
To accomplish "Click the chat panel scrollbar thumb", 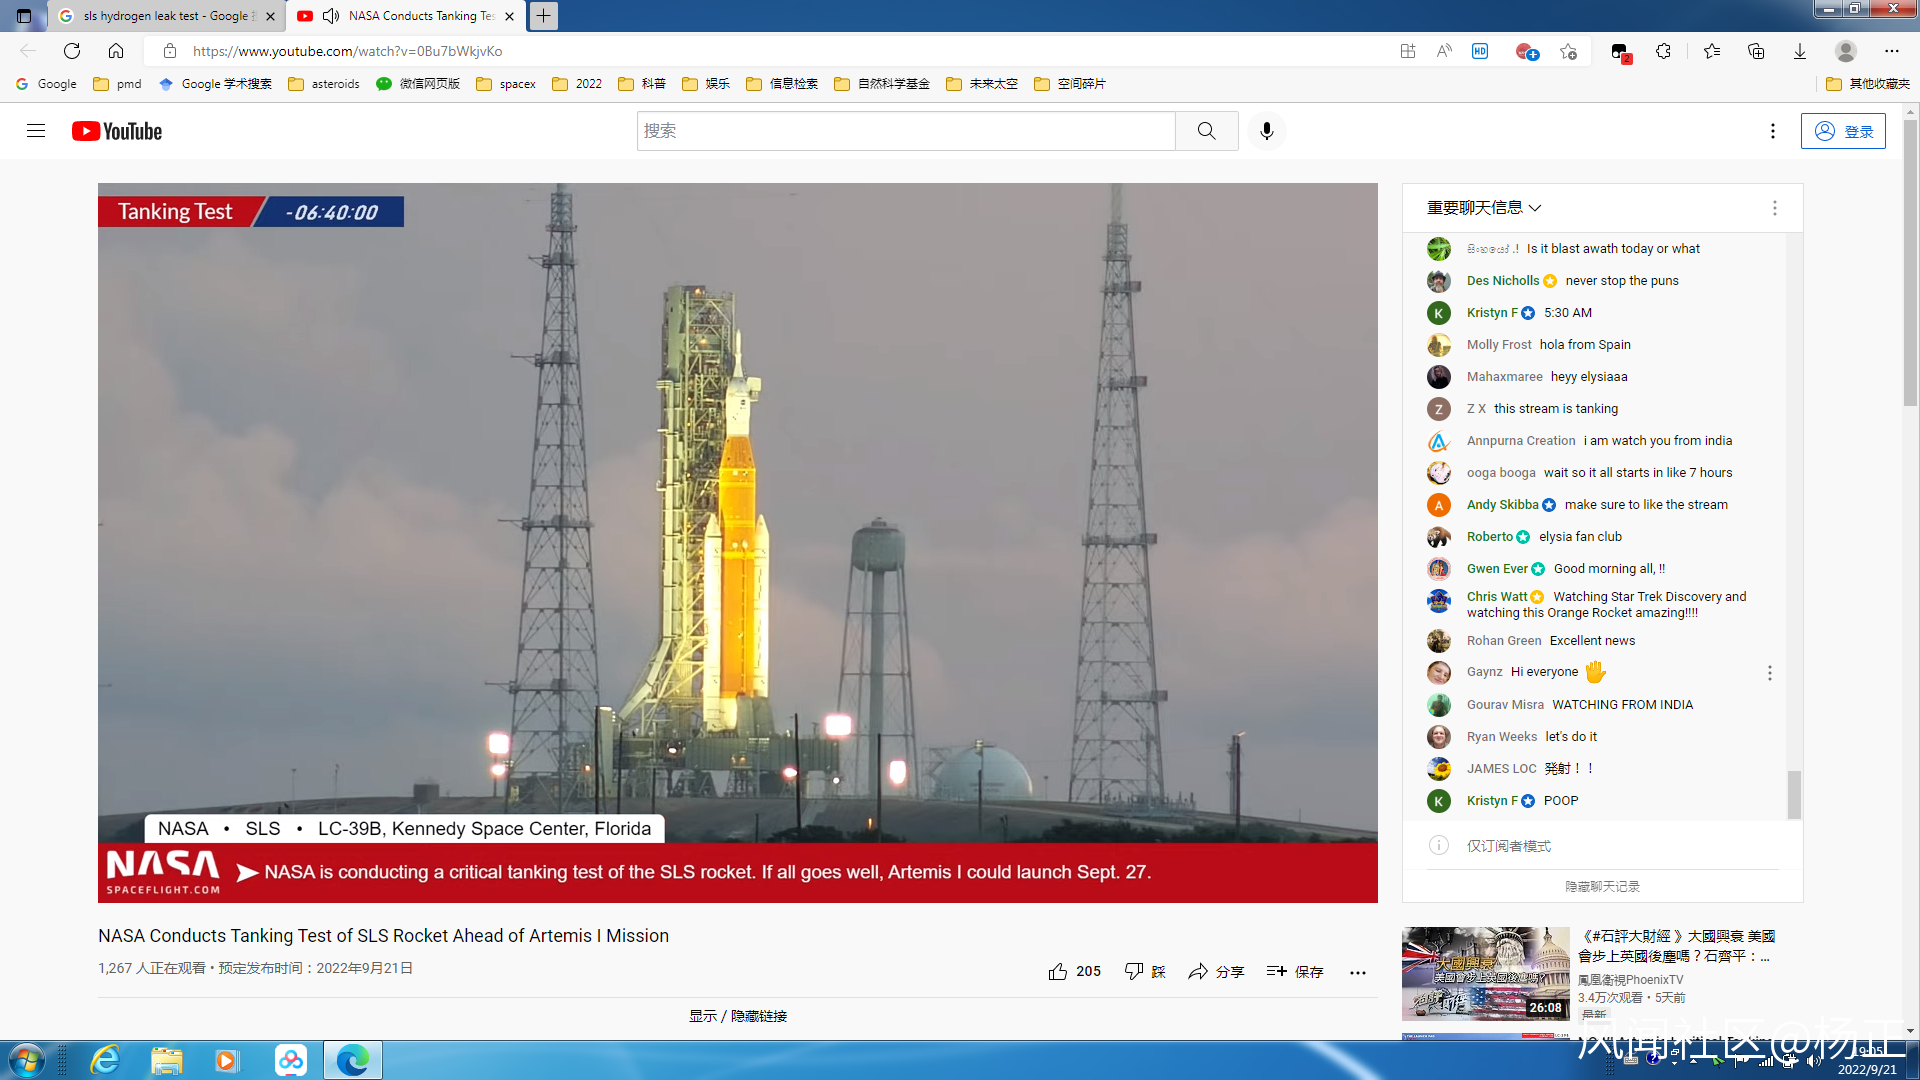I will pos(1794,794).
